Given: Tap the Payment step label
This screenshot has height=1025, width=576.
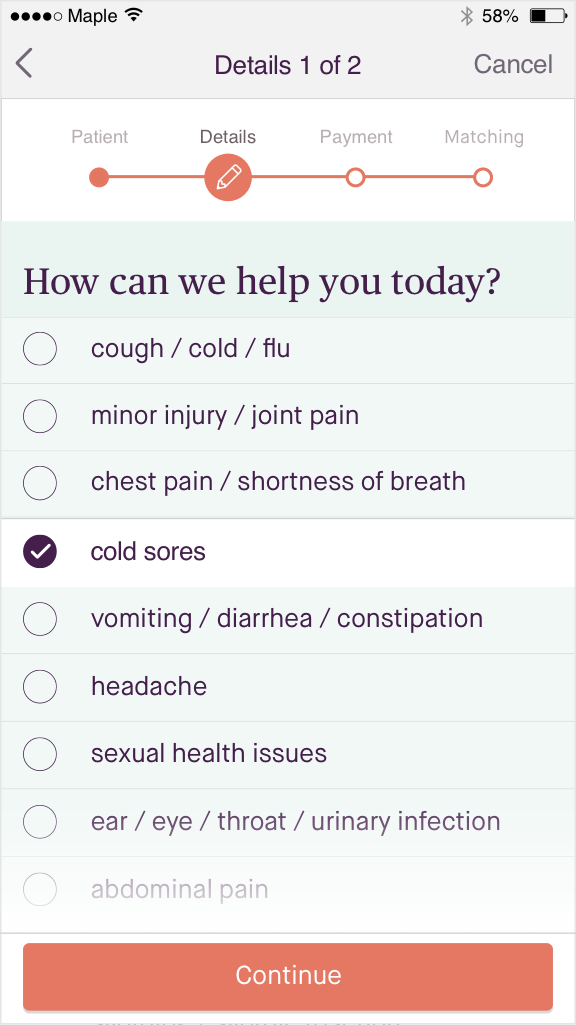Looking at the screenshot, I should [356, 137].
